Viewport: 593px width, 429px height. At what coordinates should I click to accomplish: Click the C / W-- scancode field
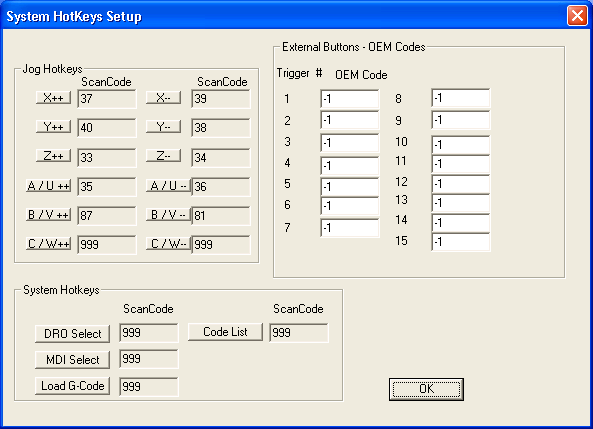point(221,245)
